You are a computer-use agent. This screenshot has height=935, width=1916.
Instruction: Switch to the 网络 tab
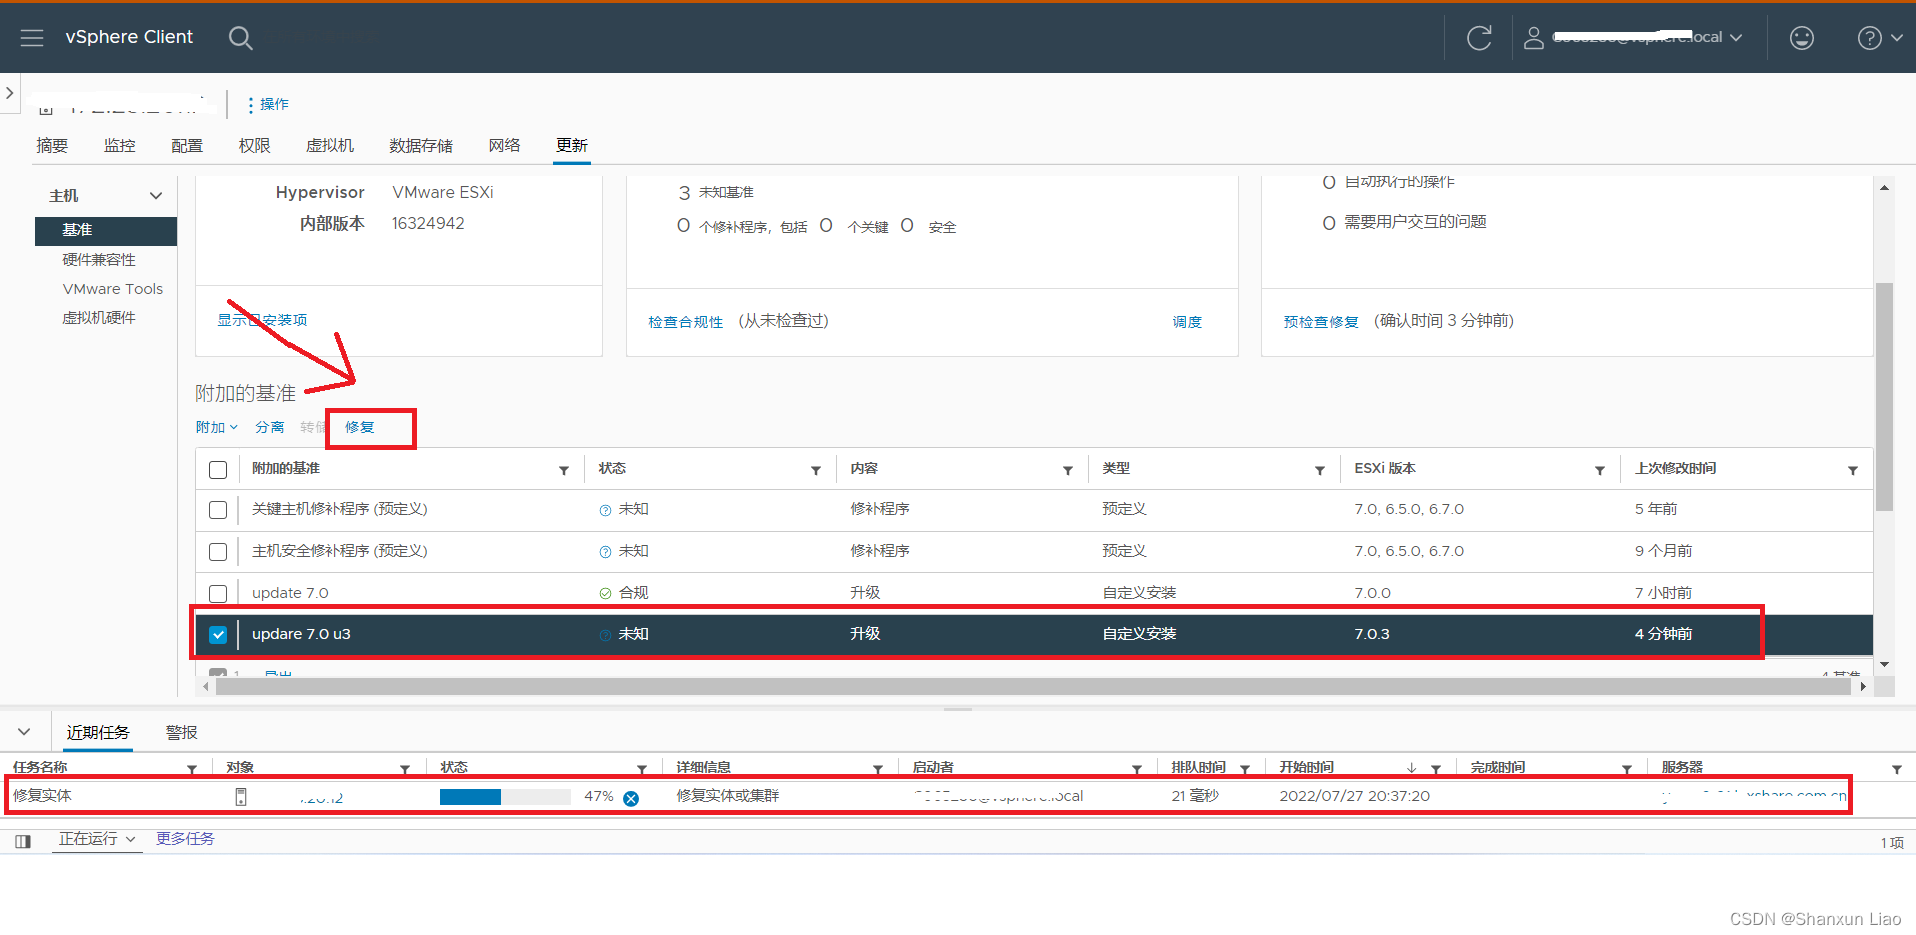[x=505, y=146]
